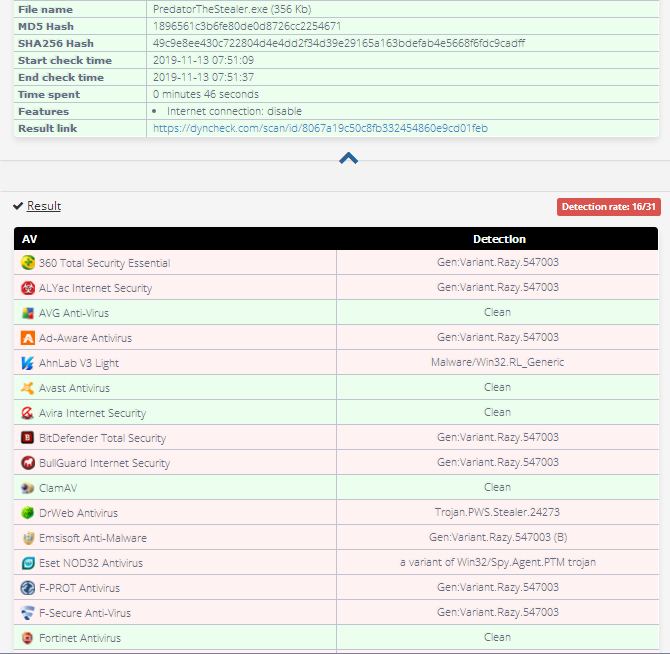Click the Avira Internet Security Clean result

pos(497,412)
